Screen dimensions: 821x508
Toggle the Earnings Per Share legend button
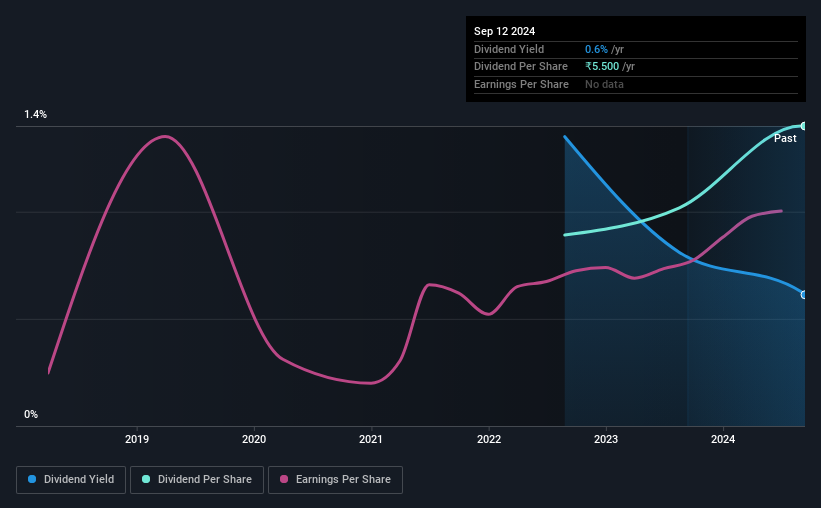click(x=335, y=480)
